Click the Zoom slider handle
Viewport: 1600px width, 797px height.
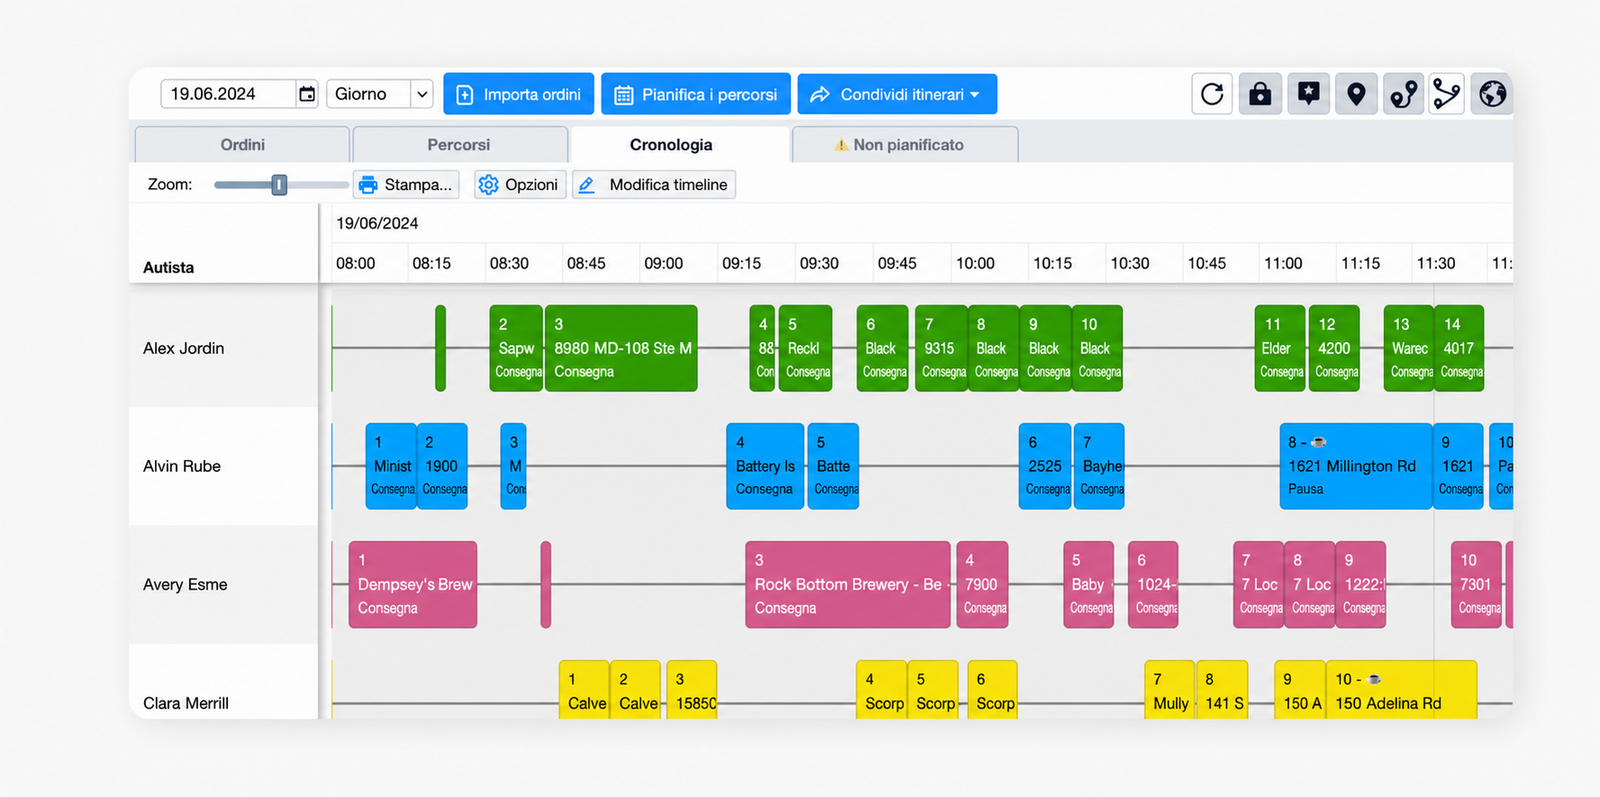coord(279,185)
